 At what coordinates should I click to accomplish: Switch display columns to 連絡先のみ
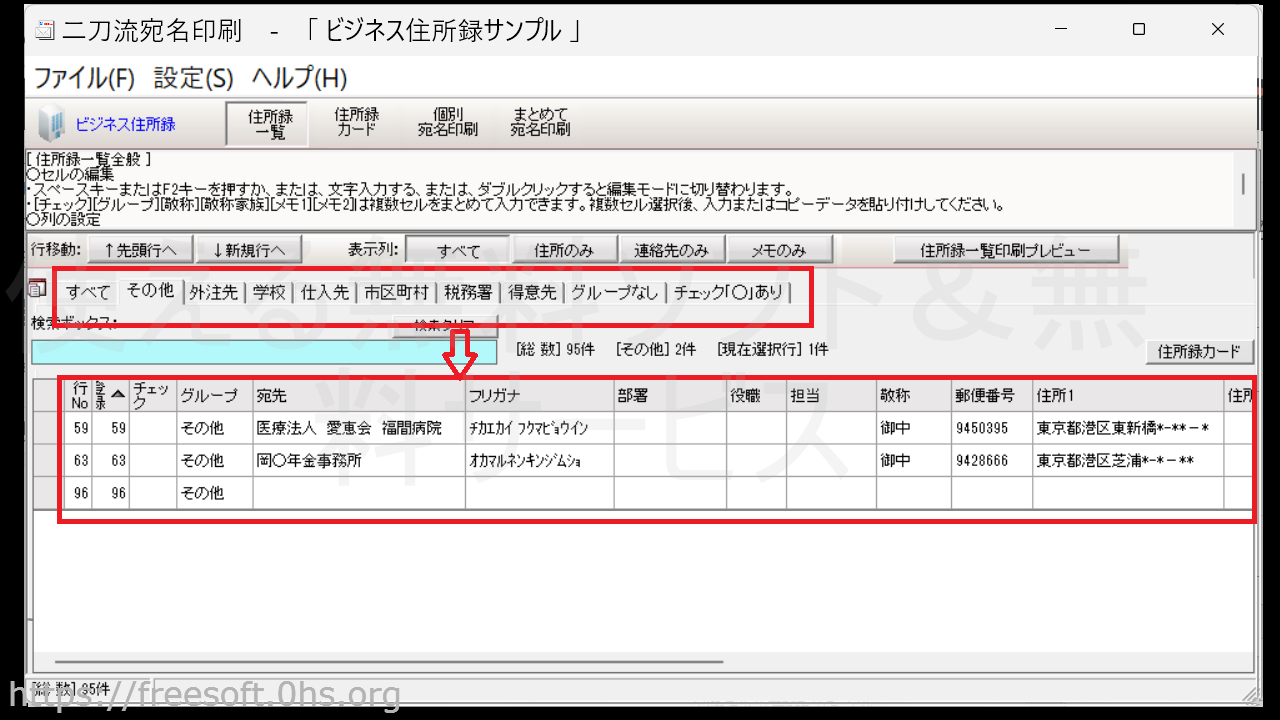(670, 250)
